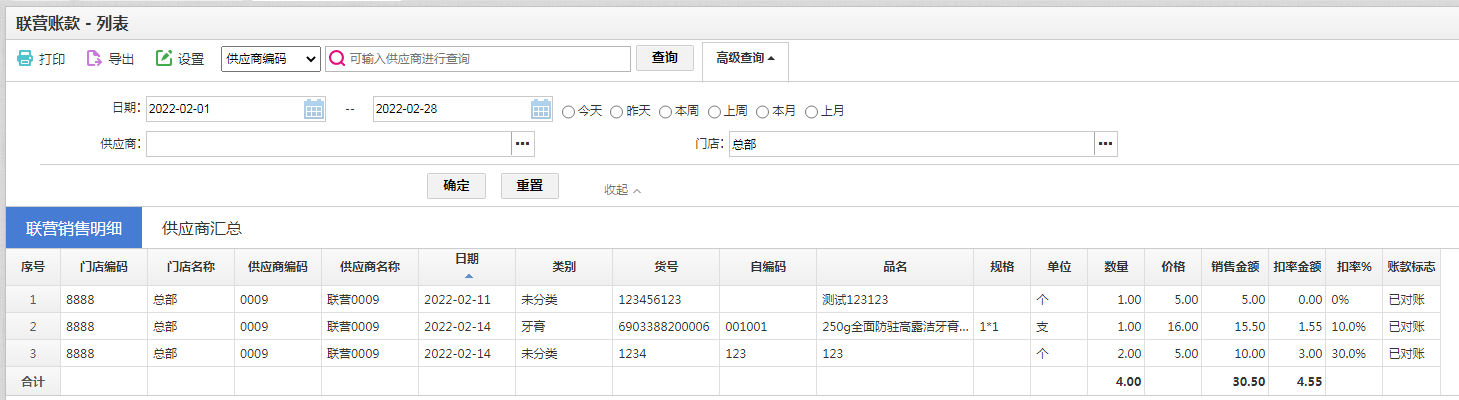This screenshot has height=400, width=1459.
Task: Click the product name 250g全面防蛀高露洁牙膏
Action: pos(895,326)
